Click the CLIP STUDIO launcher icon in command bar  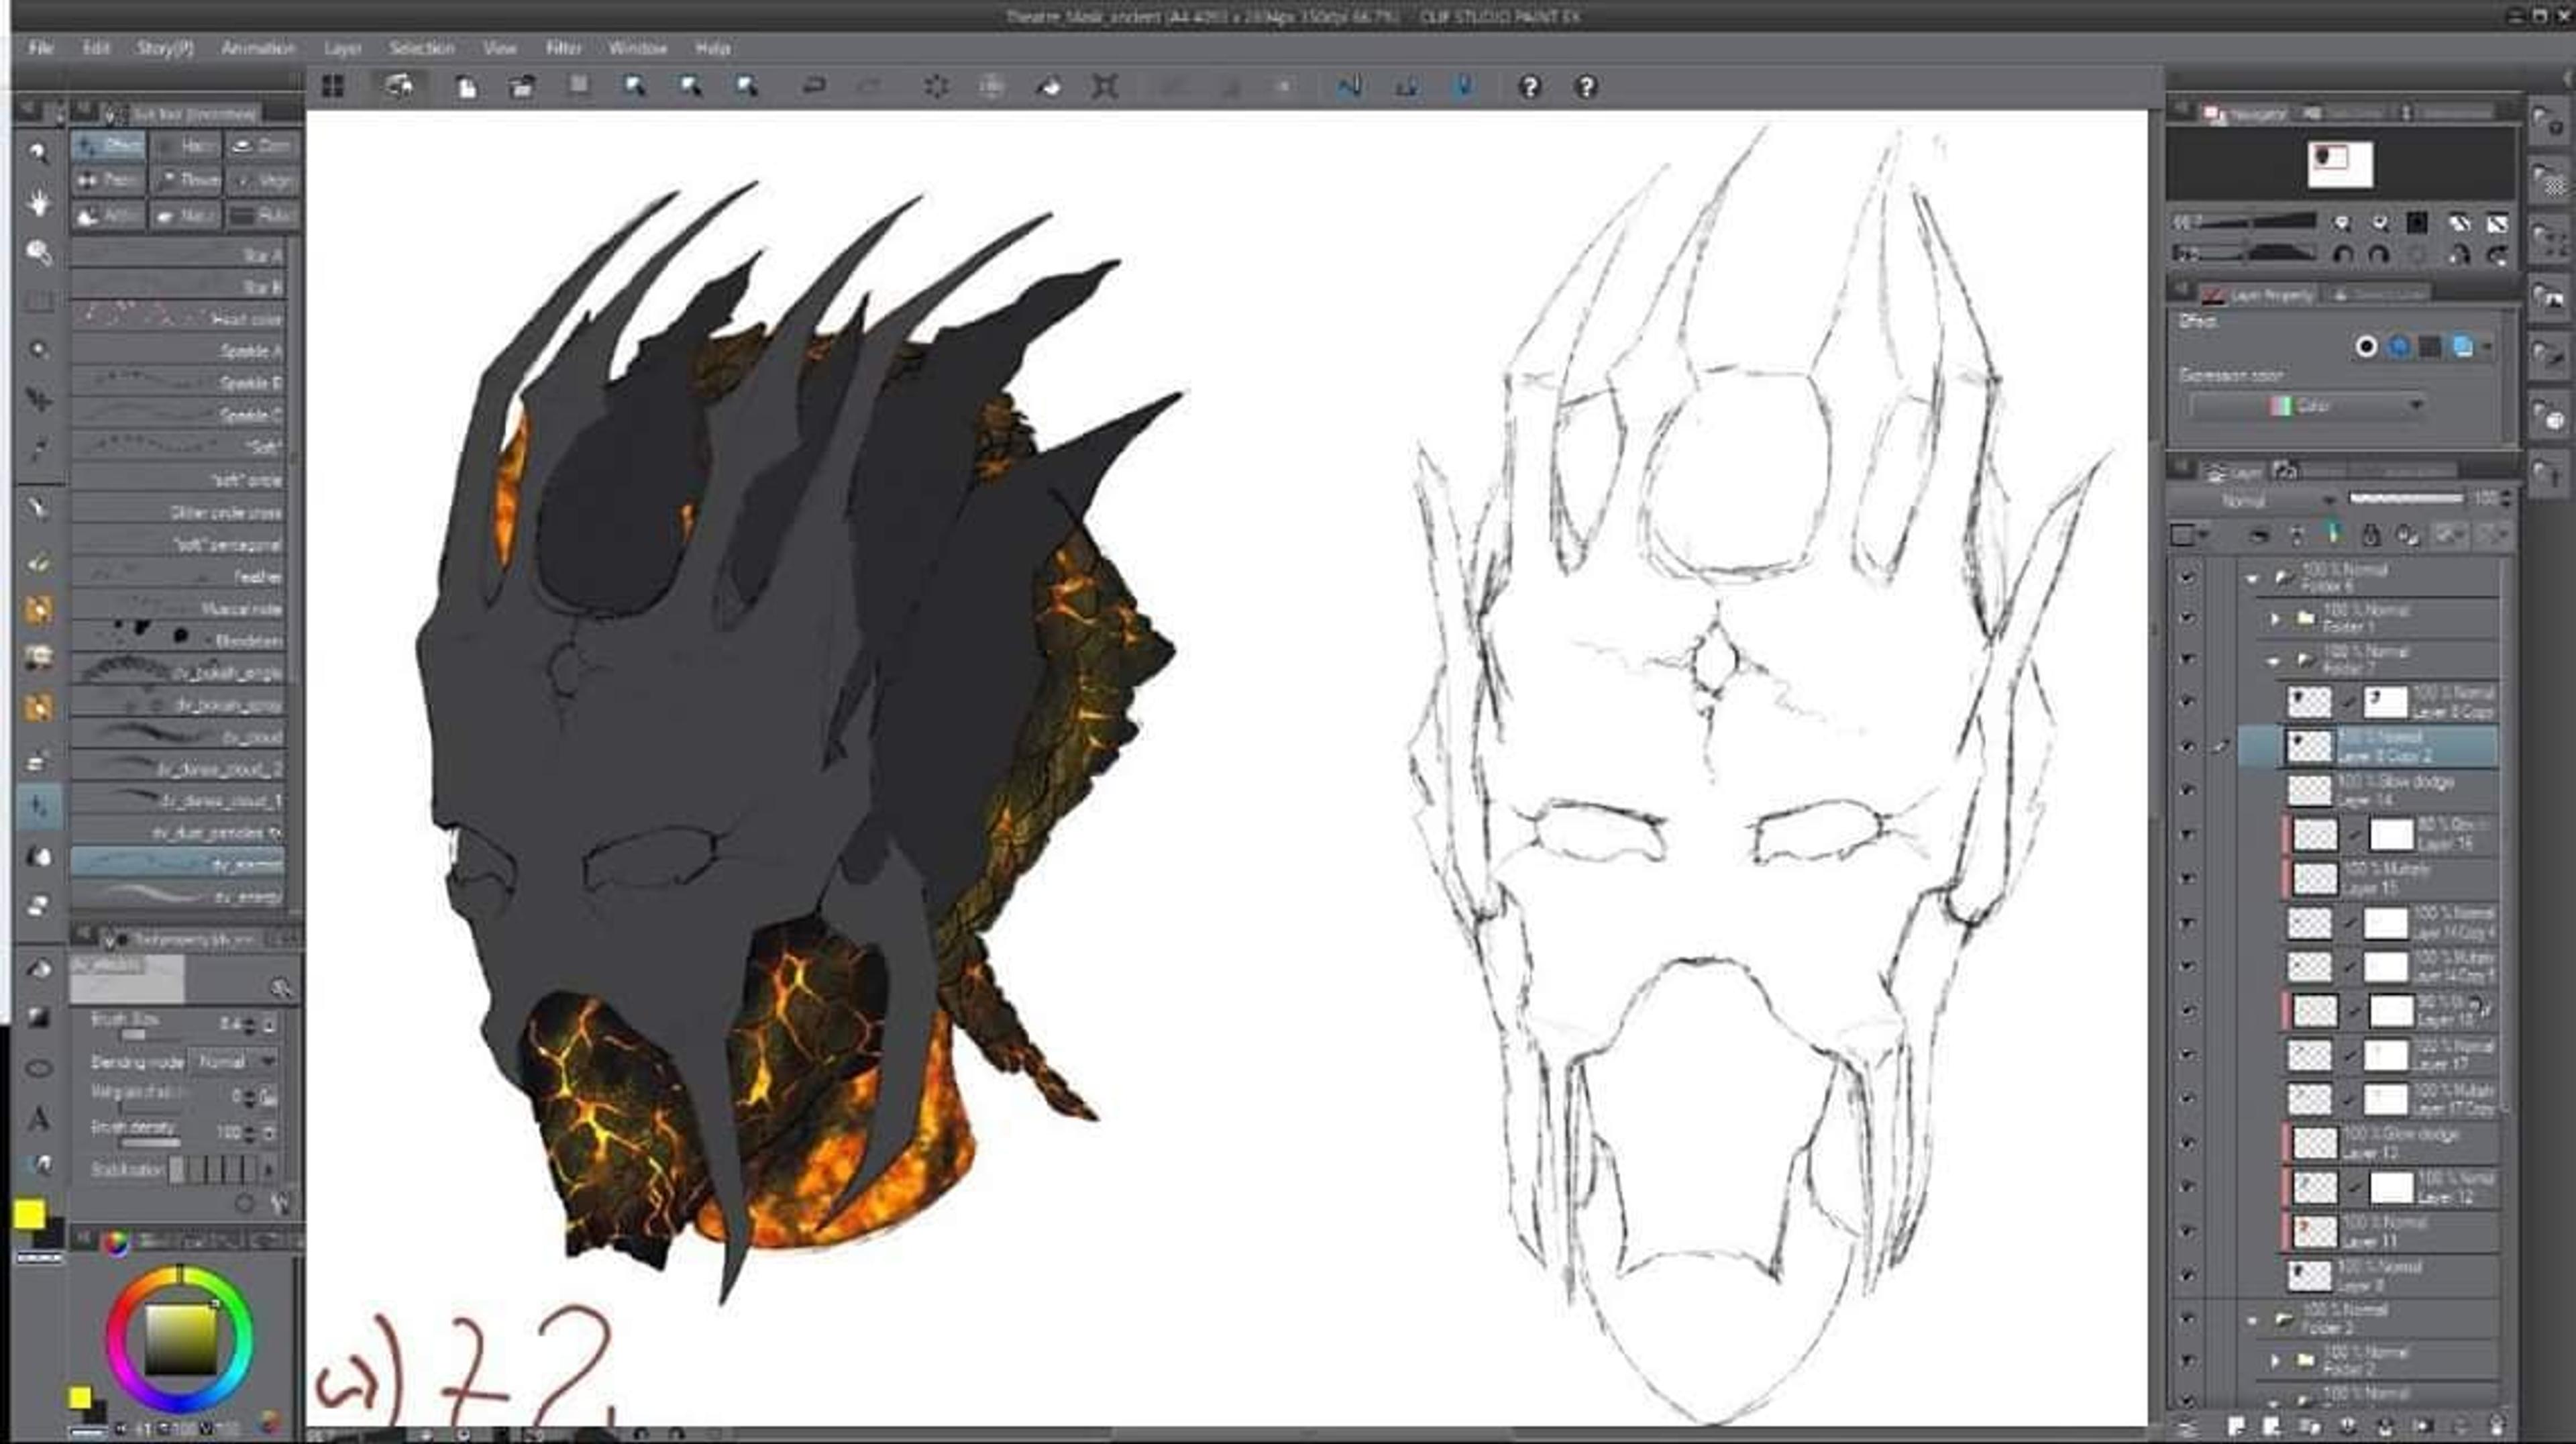(x=398, y=86)
